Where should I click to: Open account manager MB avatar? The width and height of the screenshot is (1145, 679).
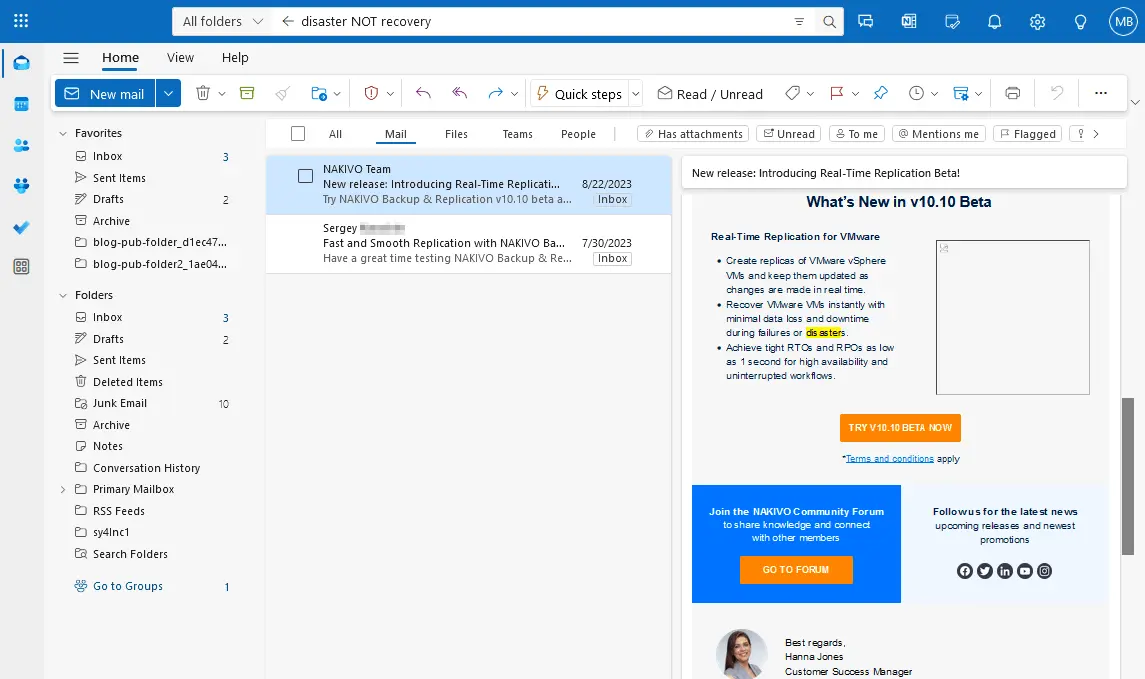tap(1122, 22)
